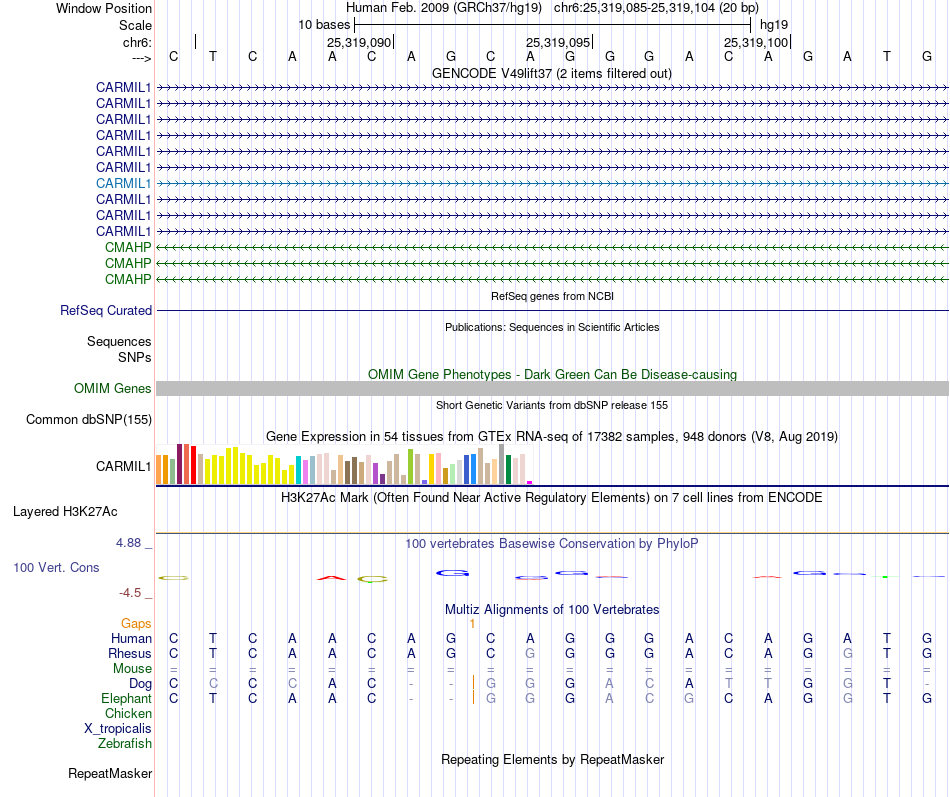Select the Scale track label
Screen dimensions: 950x797
pos(135,25)
